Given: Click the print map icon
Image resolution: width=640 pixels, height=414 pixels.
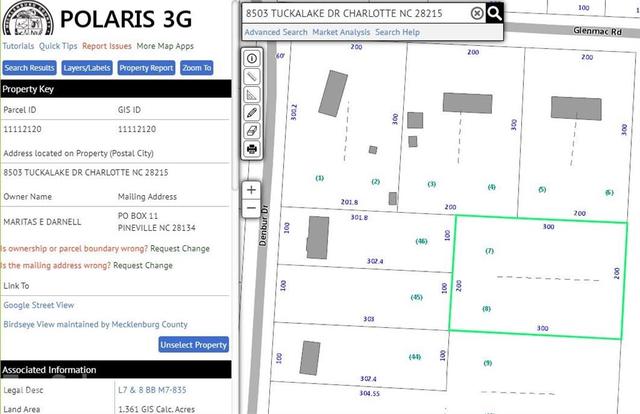Looking at the screenshot, I should [251, 149].
